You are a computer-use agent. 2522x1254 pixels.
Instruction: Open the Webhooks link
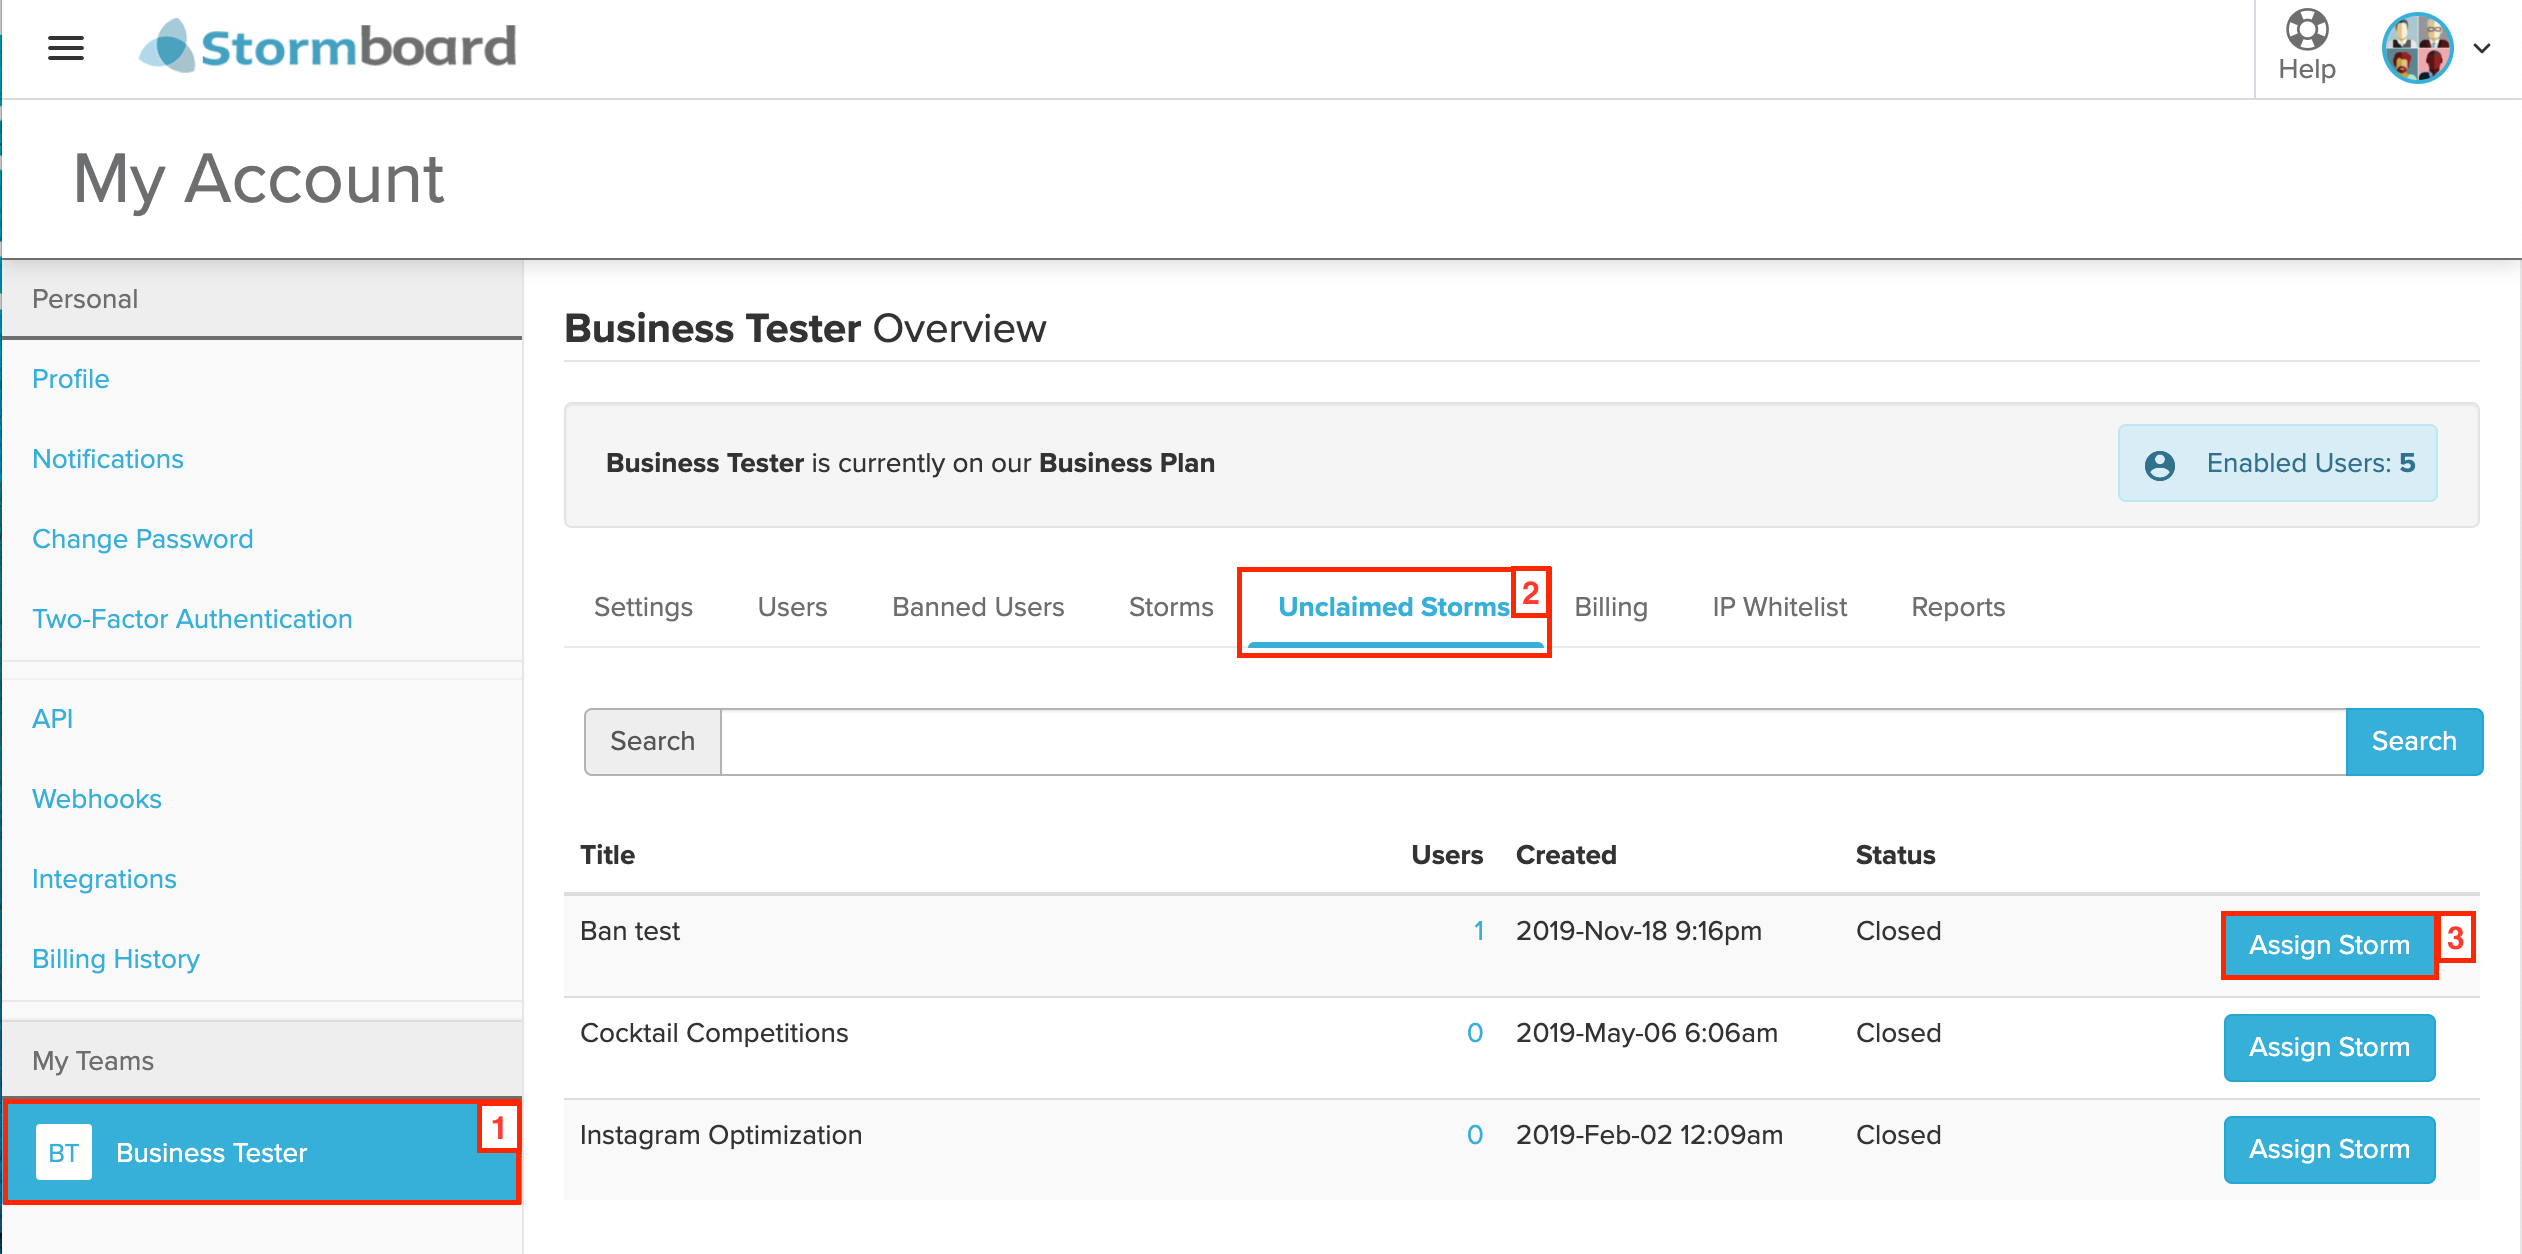97,799
